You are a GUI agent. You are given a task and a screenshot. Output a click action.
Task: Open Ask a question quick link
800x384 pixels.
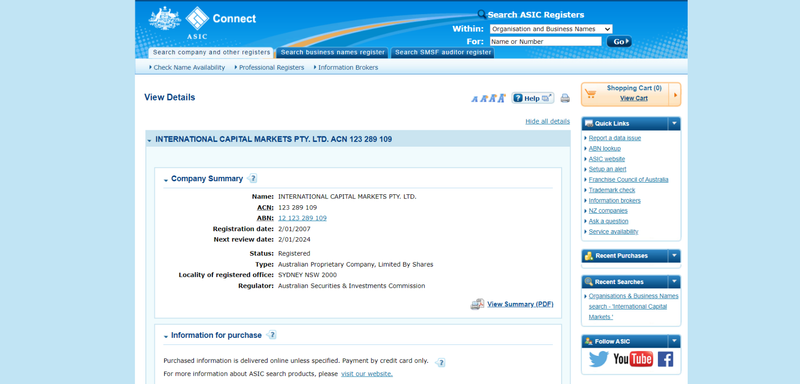click(608, 221)
